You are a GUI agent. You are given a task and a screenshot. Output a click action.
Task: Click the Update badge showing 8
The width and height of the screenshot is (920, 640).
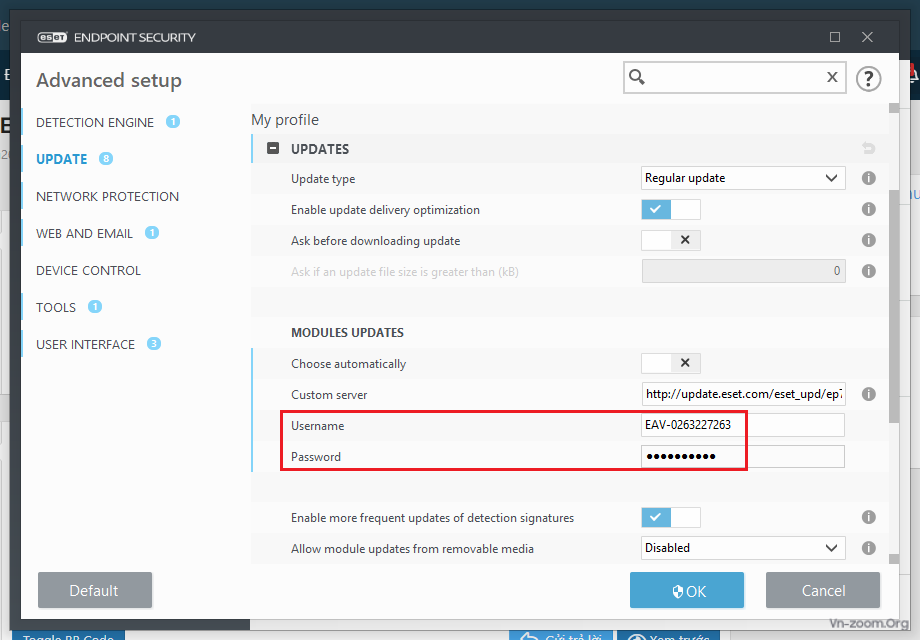pos(106,158)
